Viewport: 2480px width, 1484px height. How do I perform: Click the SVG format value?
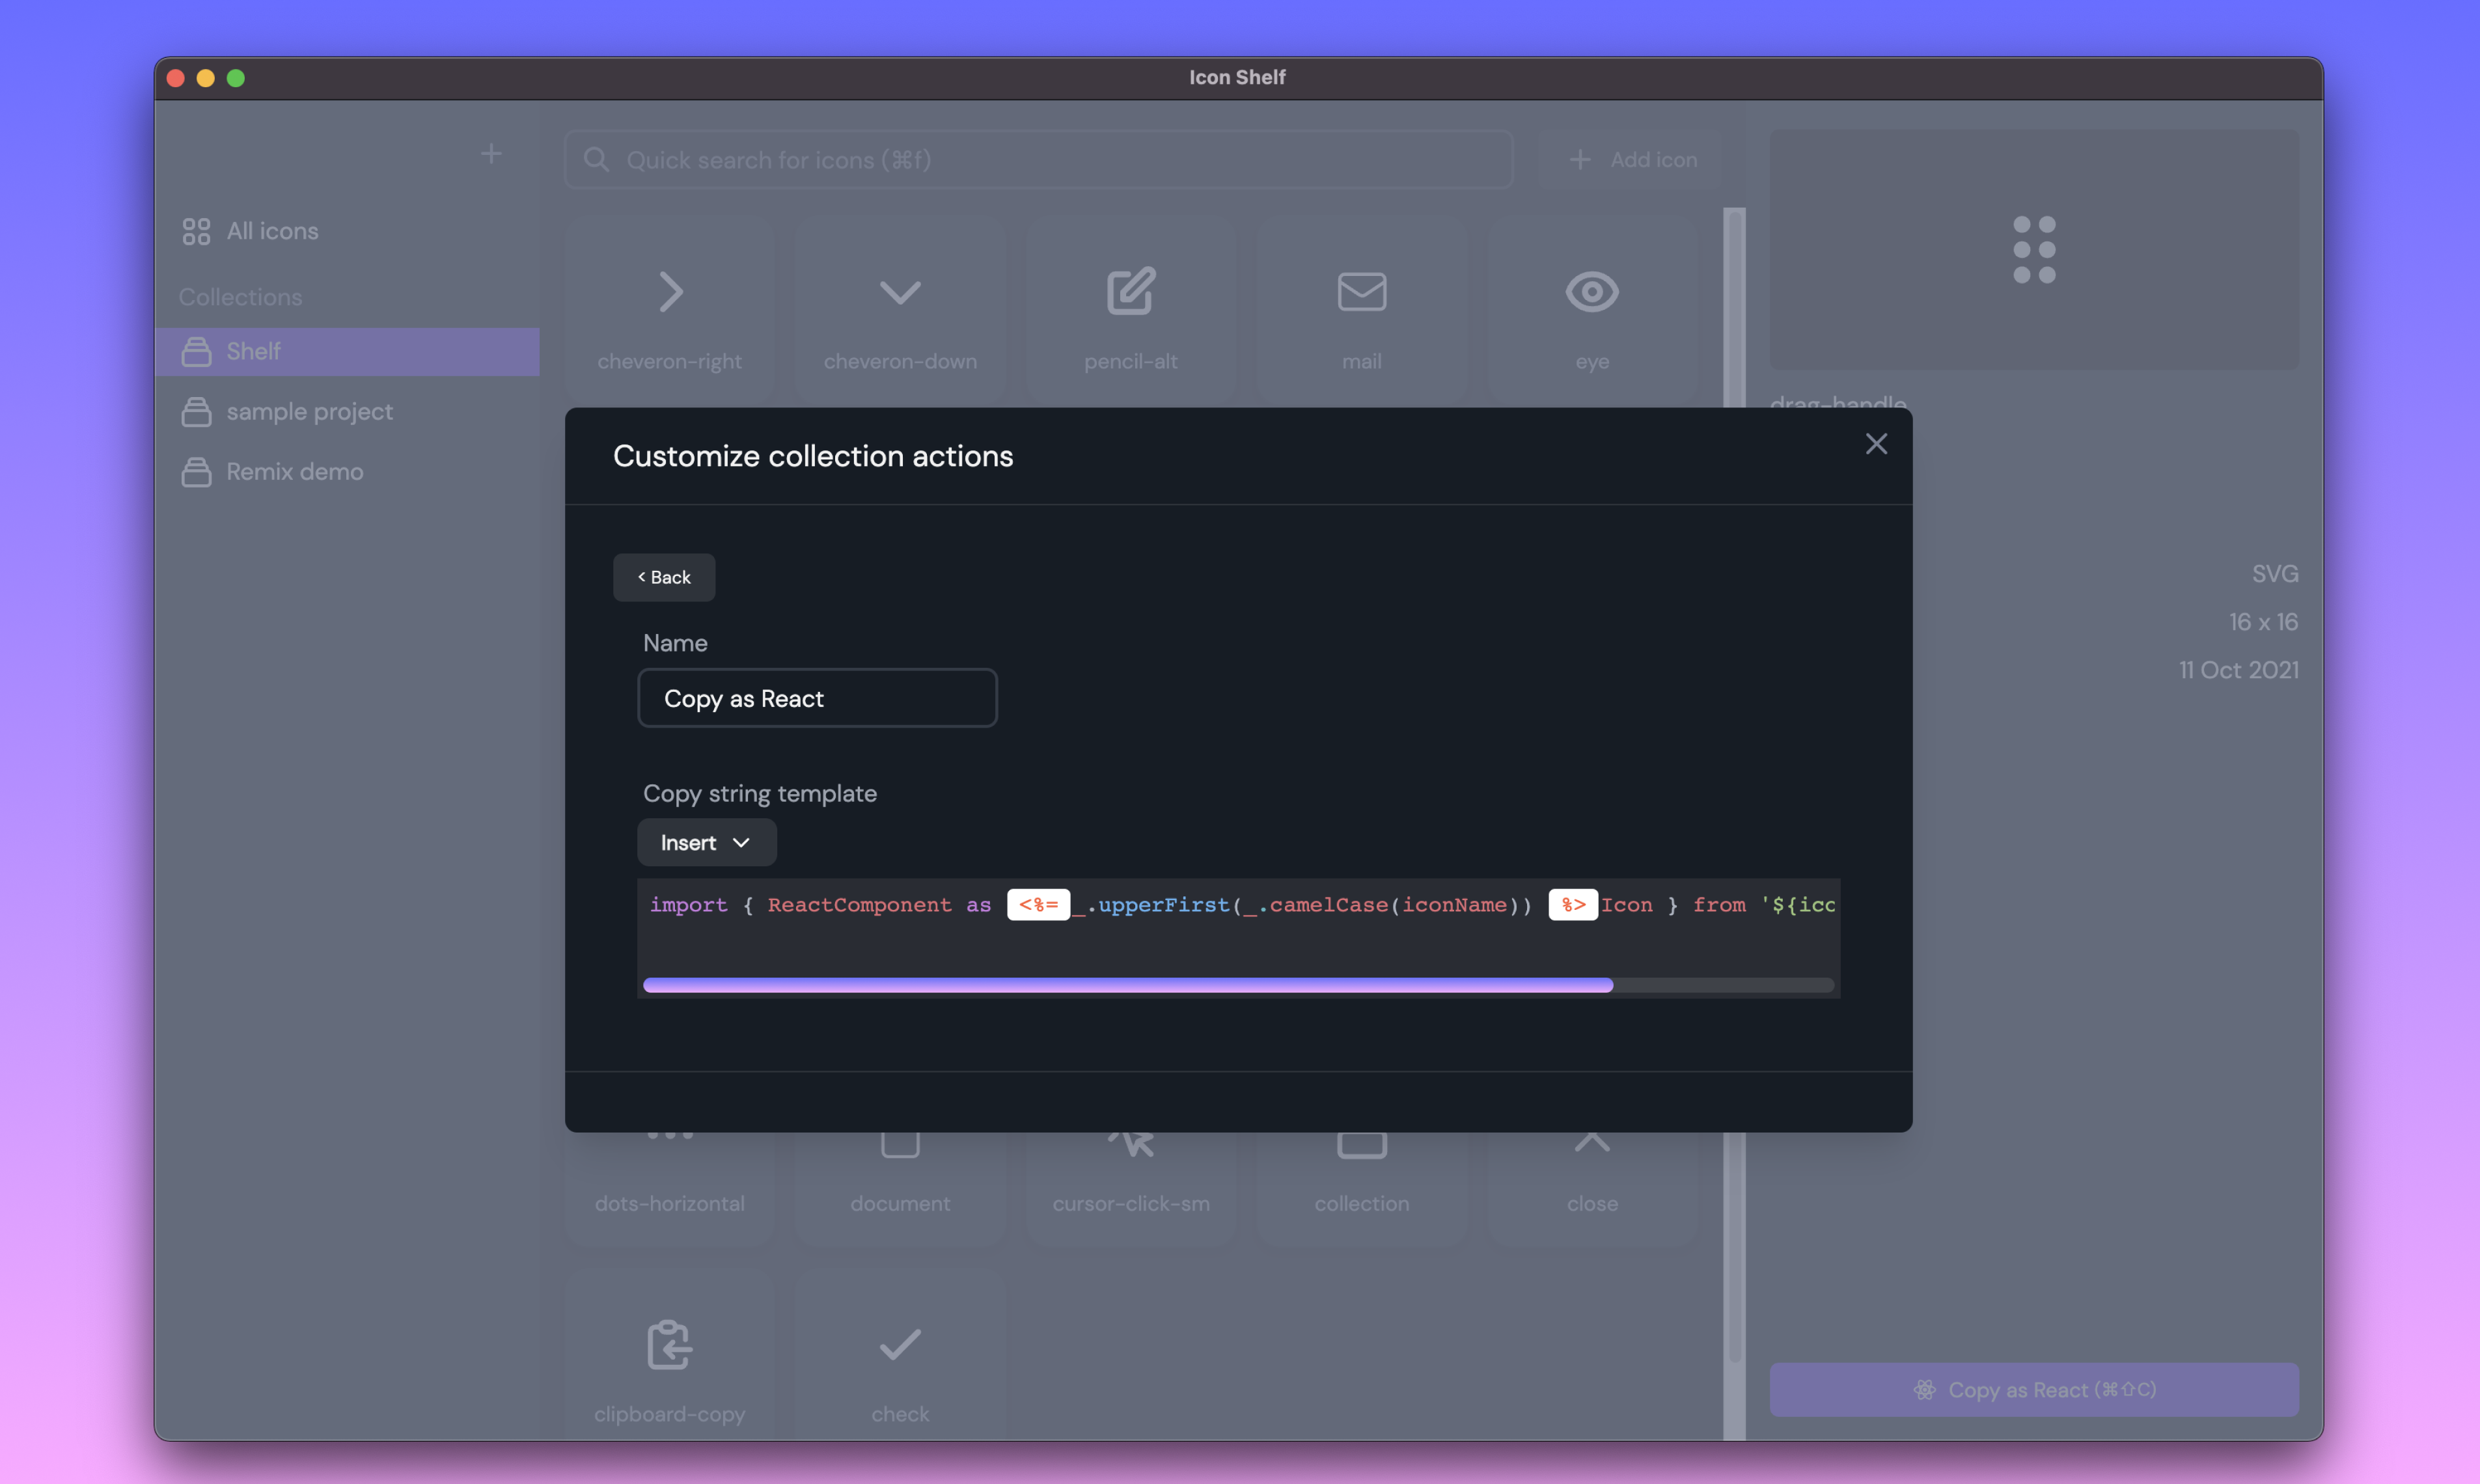tap(2275, 574)
